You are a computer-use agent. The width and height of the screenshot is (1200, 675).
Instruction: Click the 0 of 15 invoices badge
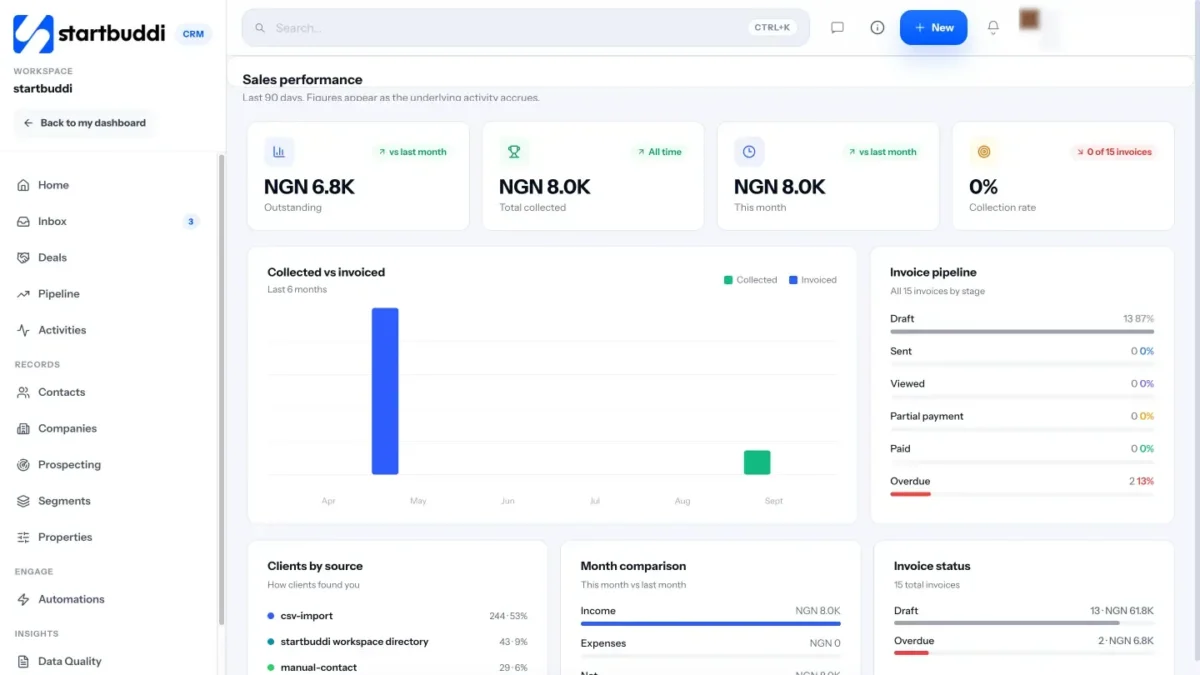pos(1113,152)
